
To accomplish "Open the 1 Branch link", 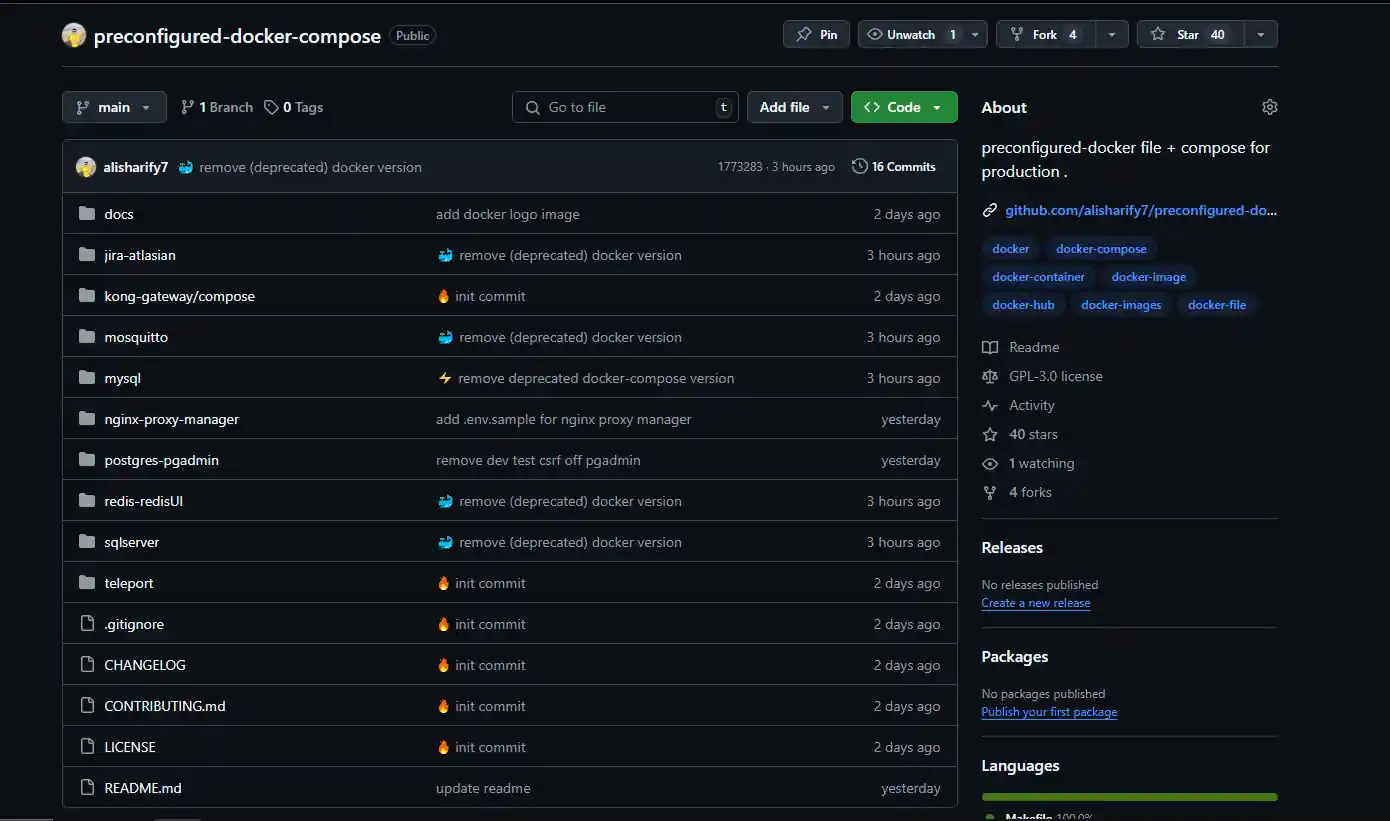I will tap(217, 107).
